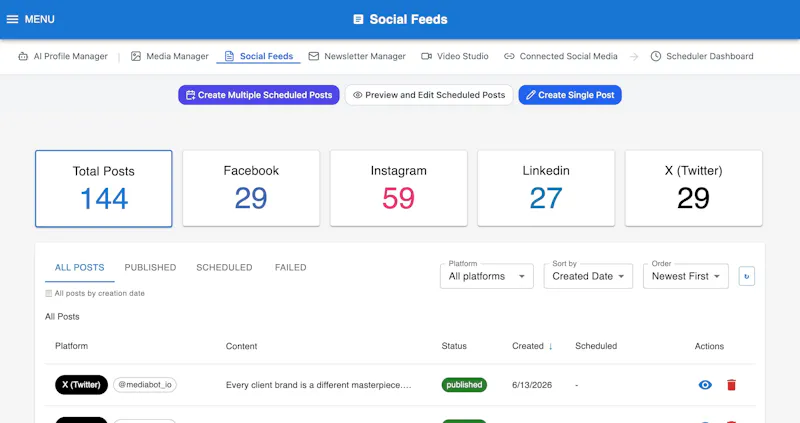Switch to FAILED posts tab
The image size is (800, 423).
click(x=290, y=267)
